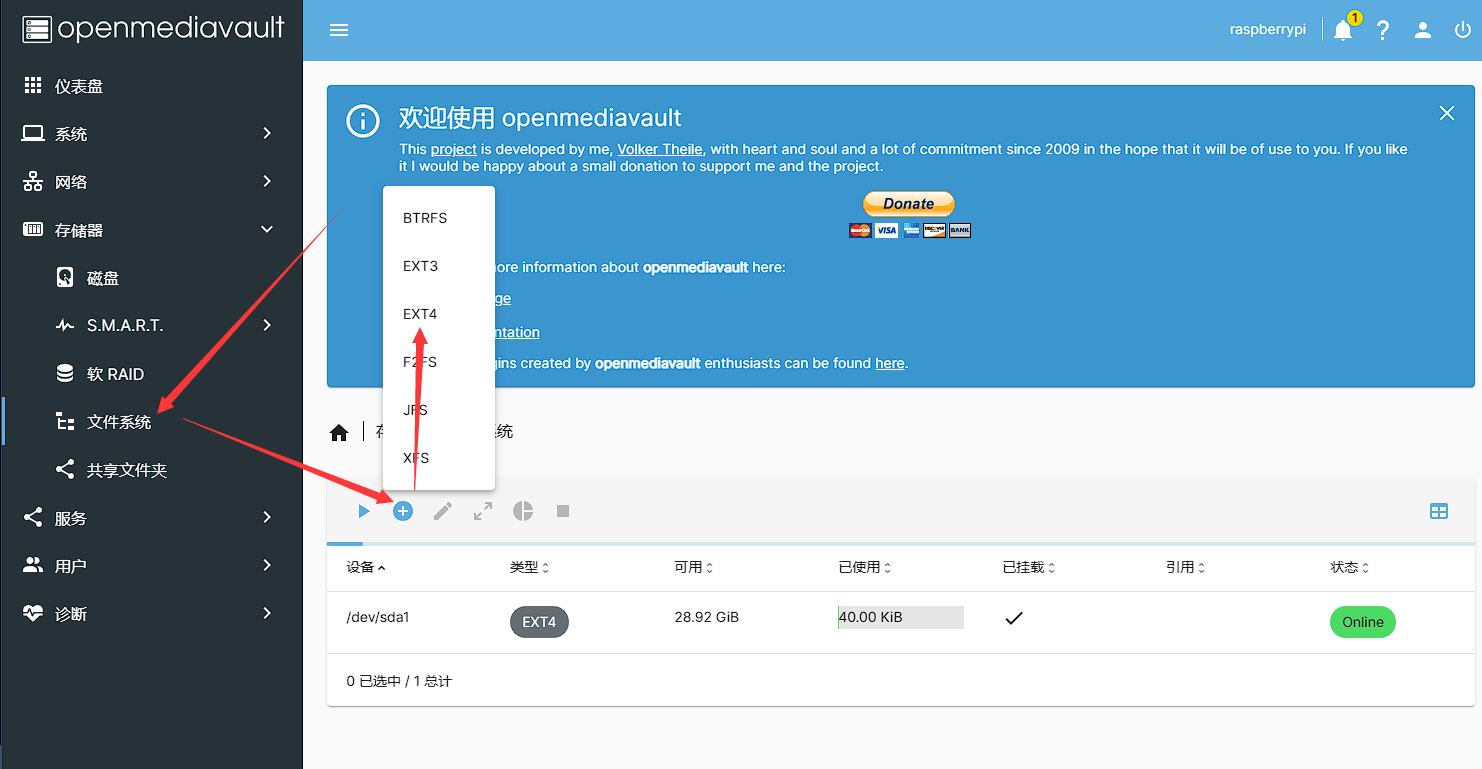
Task: Sort by 设备 column header
Action: [366, 567]
